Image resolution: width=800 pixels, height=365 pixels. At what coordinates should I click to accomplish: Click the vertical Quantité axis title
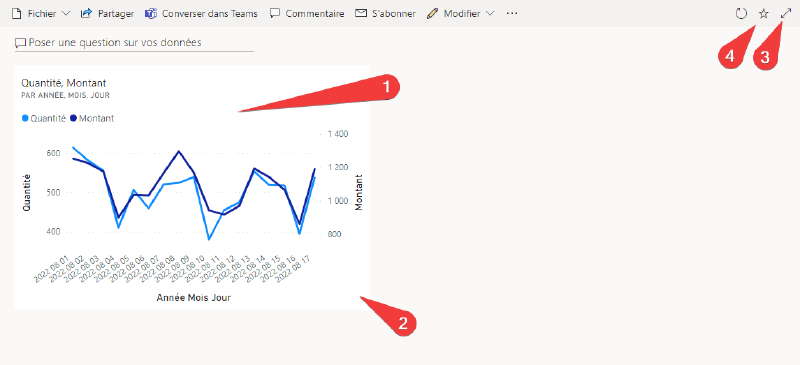coord(27,192)
